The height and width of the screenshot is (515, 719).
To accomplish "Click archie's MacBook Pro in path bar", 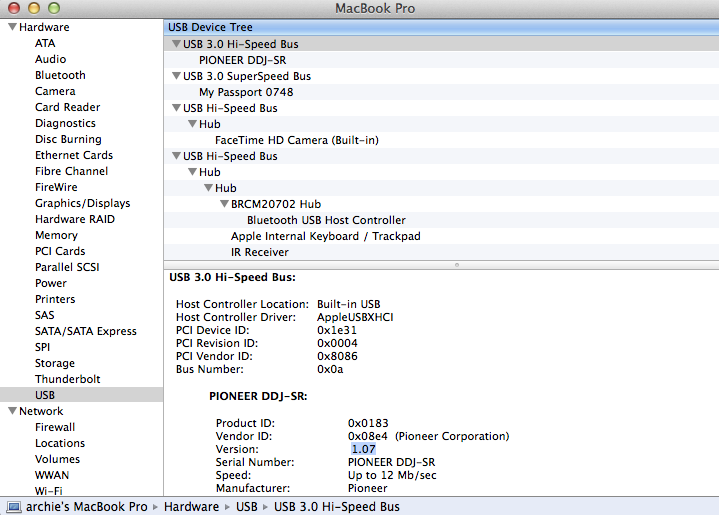I will (87, 507).
